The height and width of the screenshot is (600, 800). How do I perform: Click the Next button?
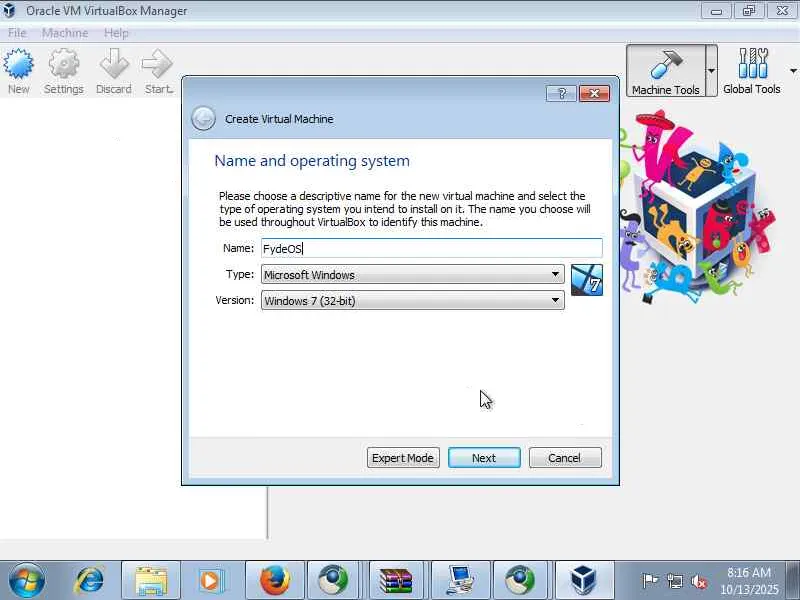(484, 458)
